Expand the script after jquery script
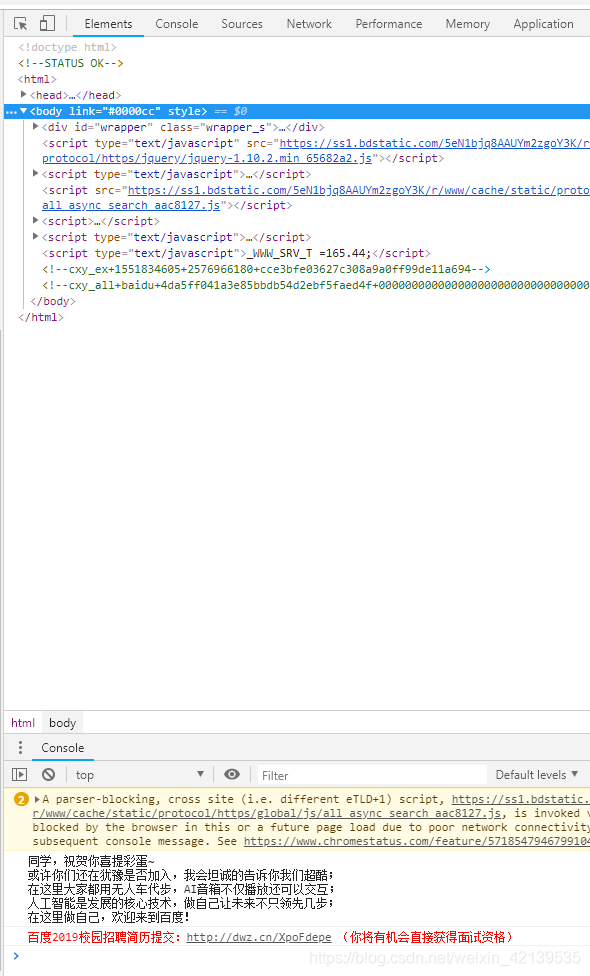 [x=35, y=174]
